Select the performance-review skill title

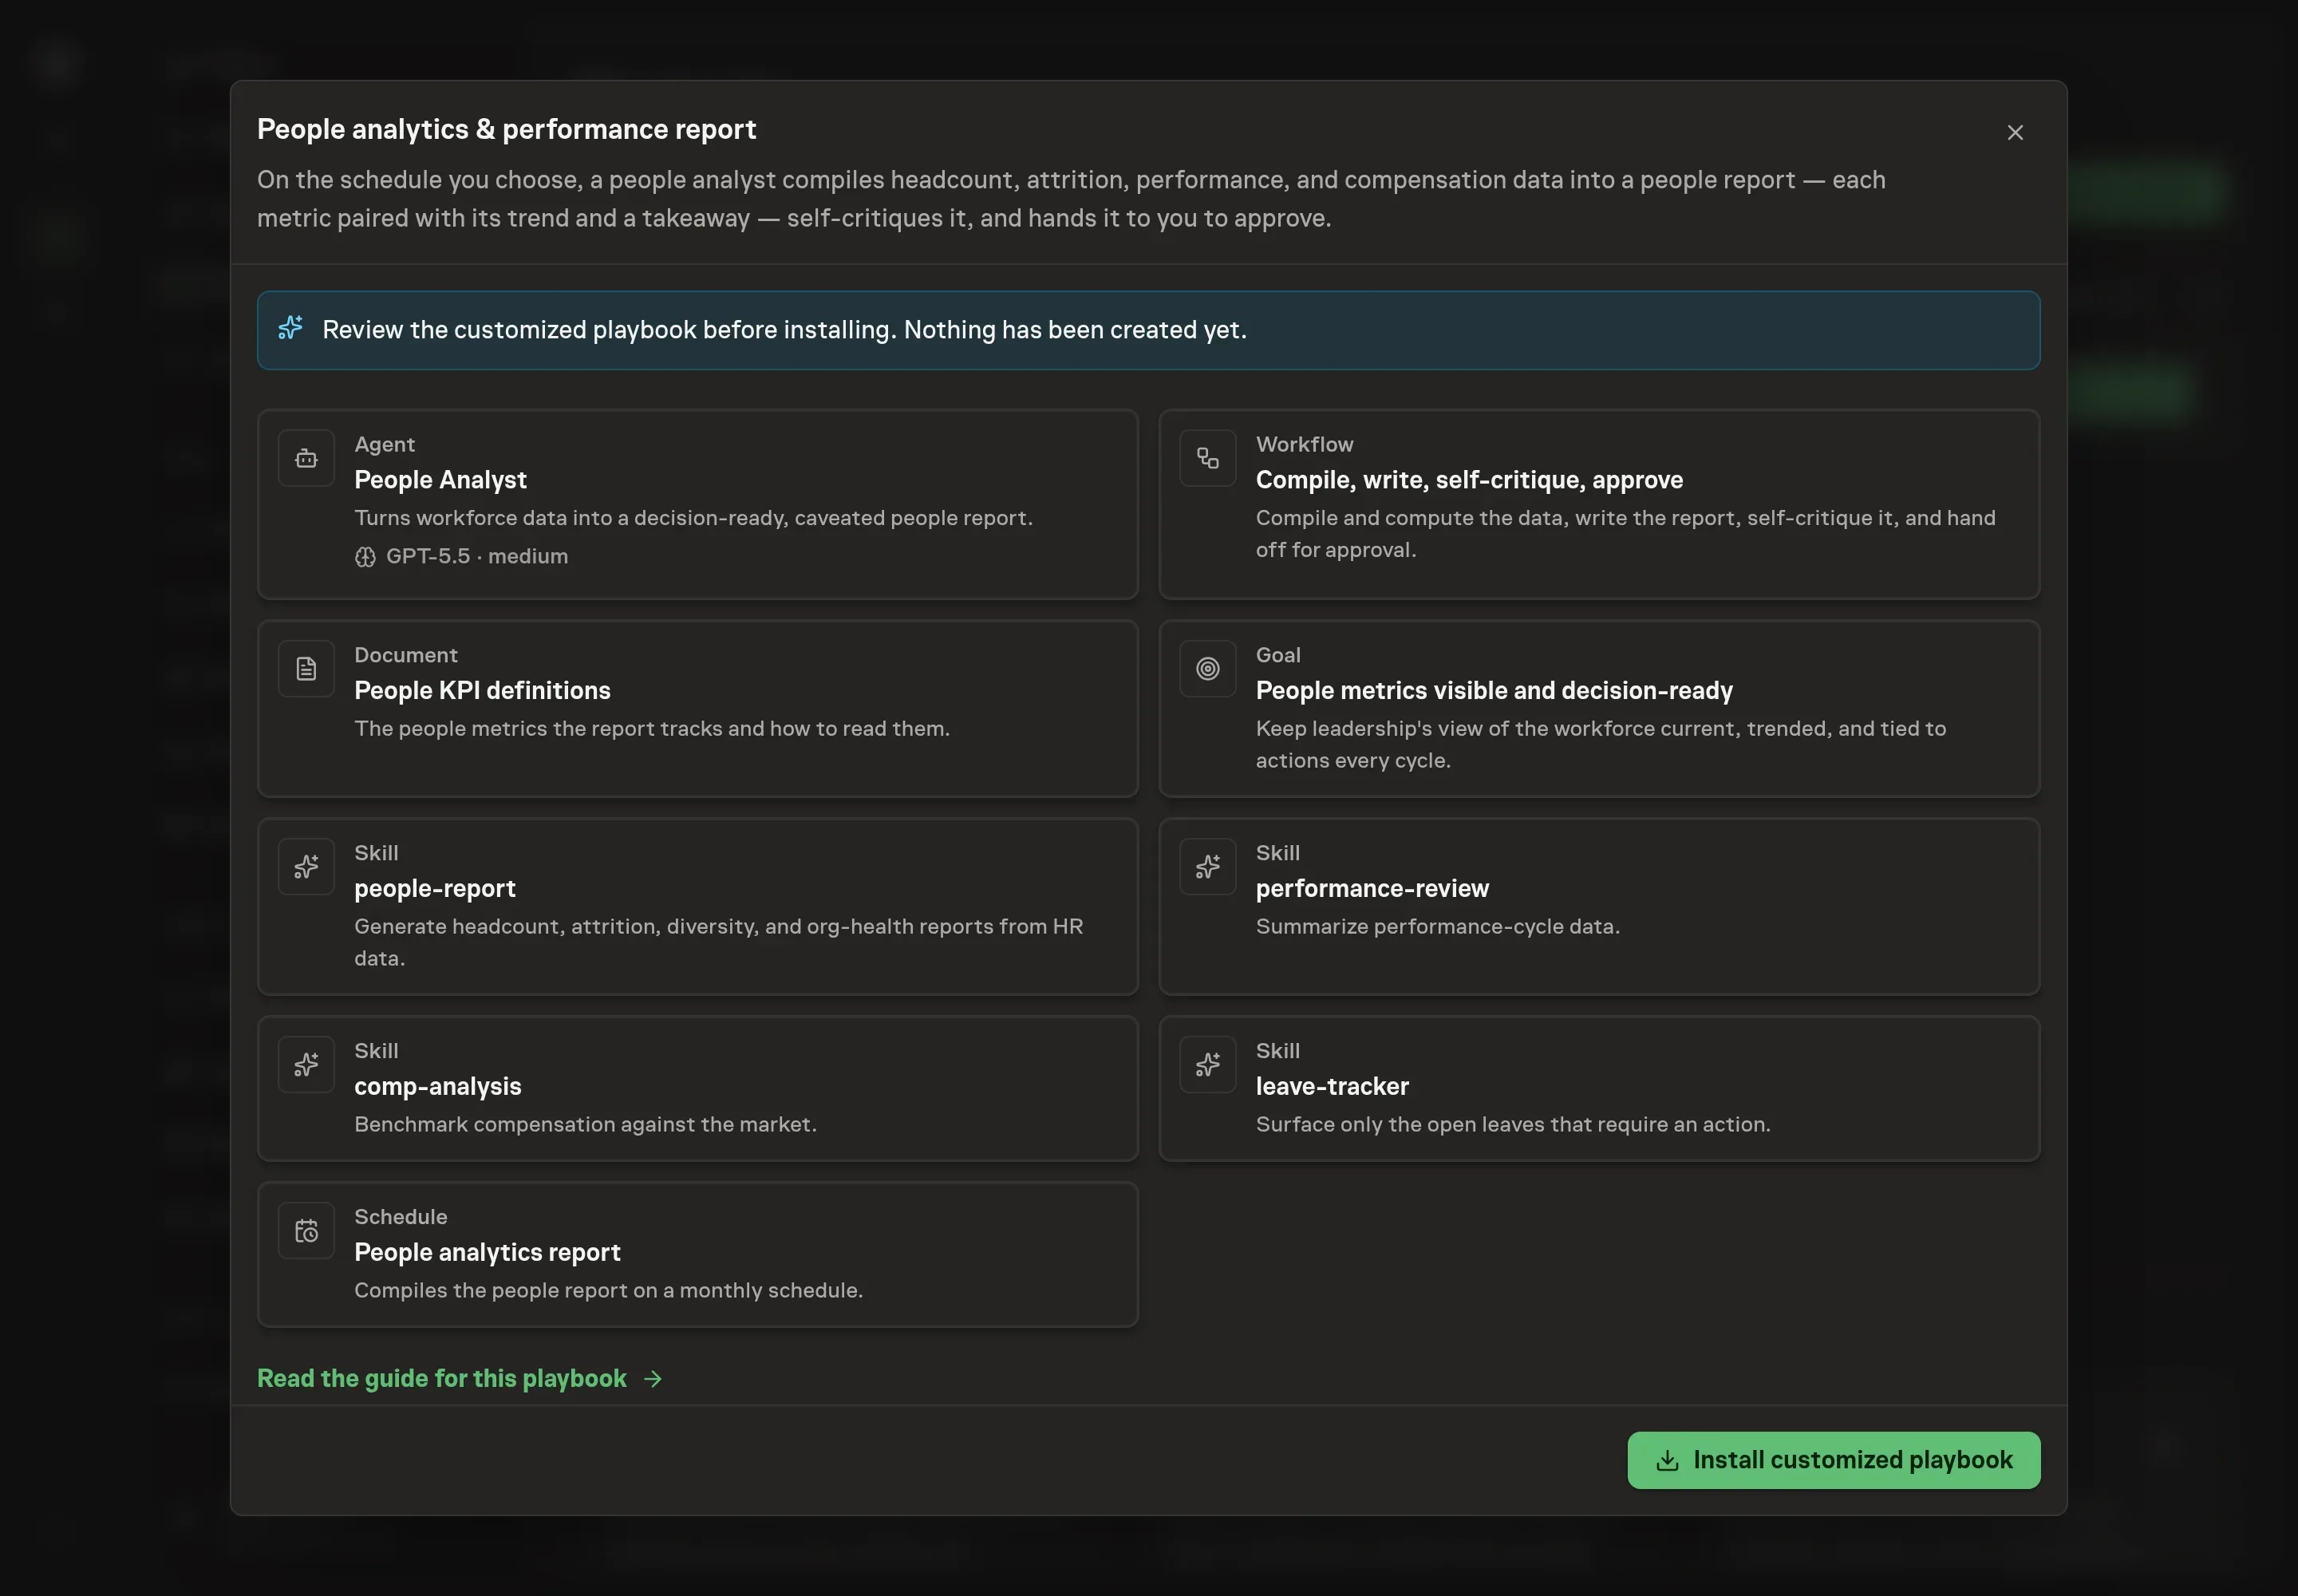1372,889
